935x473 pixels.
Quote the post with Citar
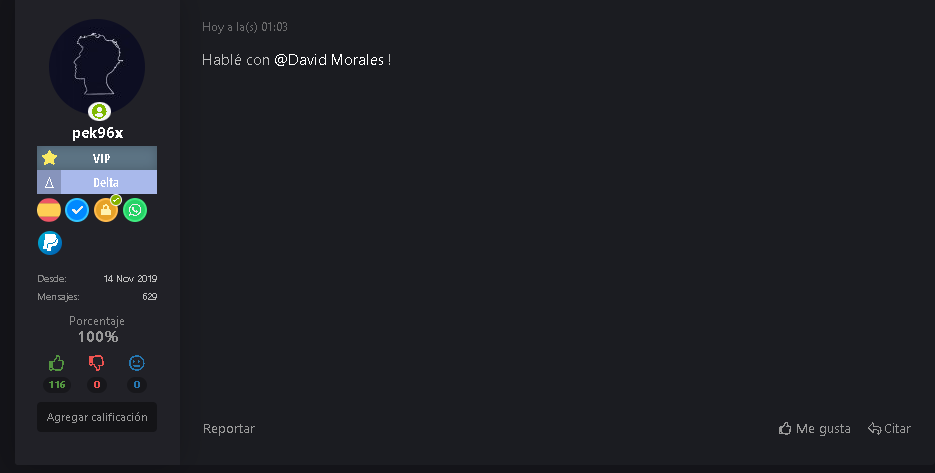[889, 428]
